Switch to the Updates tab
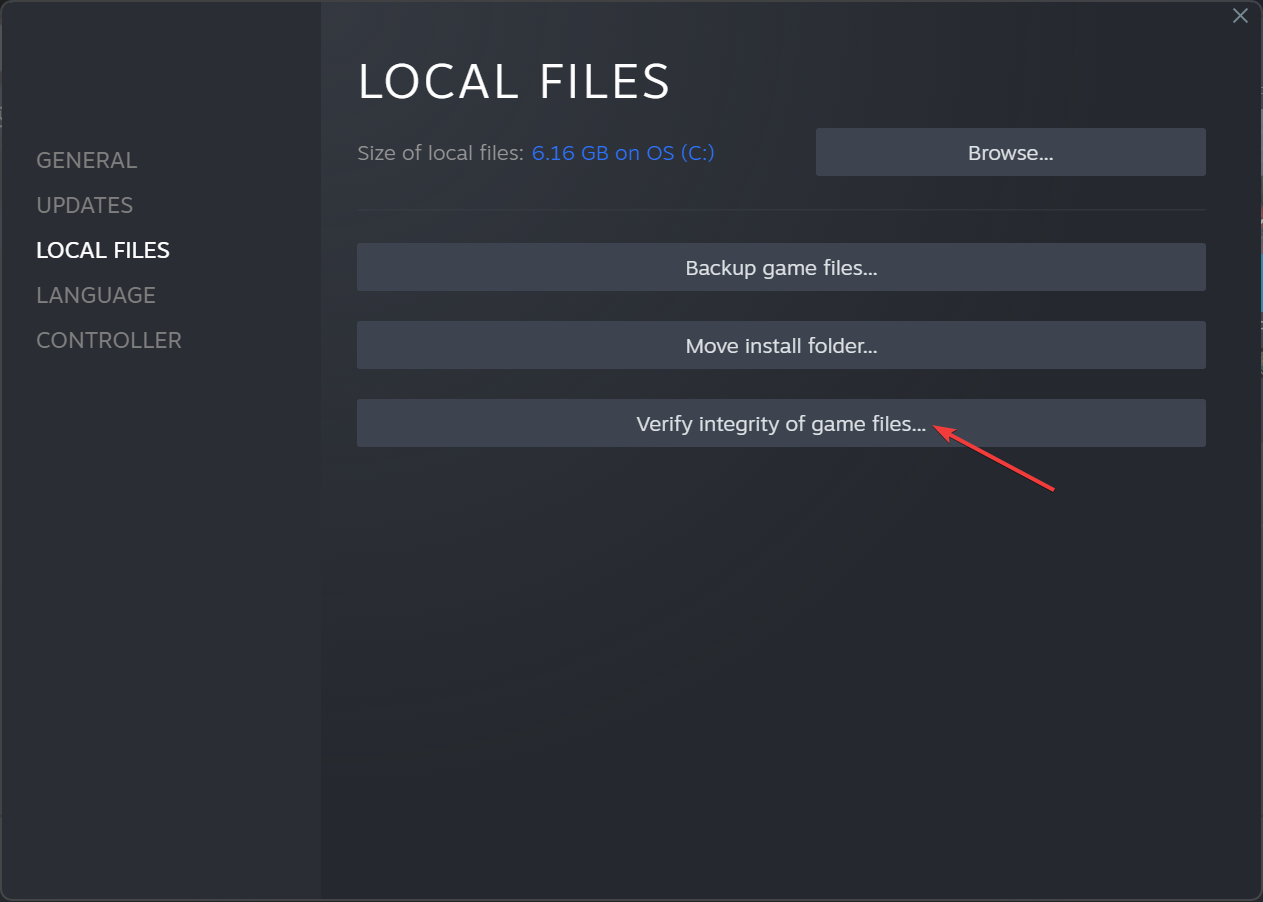The image size is (1263, 902). coord(84,205)
